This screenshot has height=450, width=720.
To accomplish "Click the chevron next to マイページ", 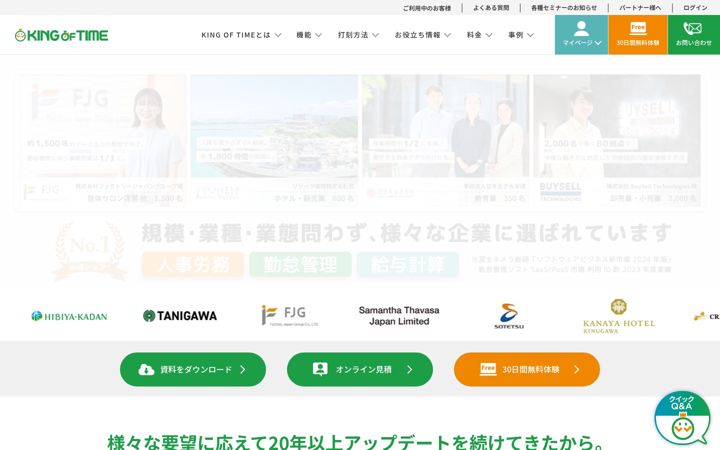I will [x=598, y=43].
